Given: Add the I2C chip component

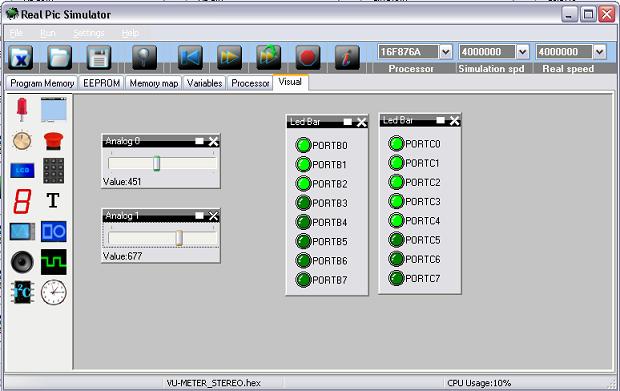Looking at the screenshot, I should (x=22, y=292).
